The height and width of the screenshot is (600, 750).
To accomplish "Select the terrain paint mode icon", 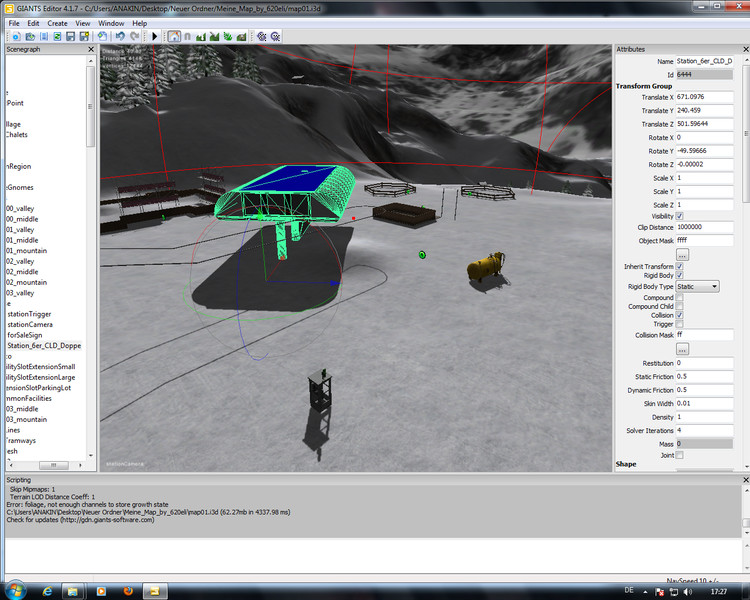I will click(214, 36).
